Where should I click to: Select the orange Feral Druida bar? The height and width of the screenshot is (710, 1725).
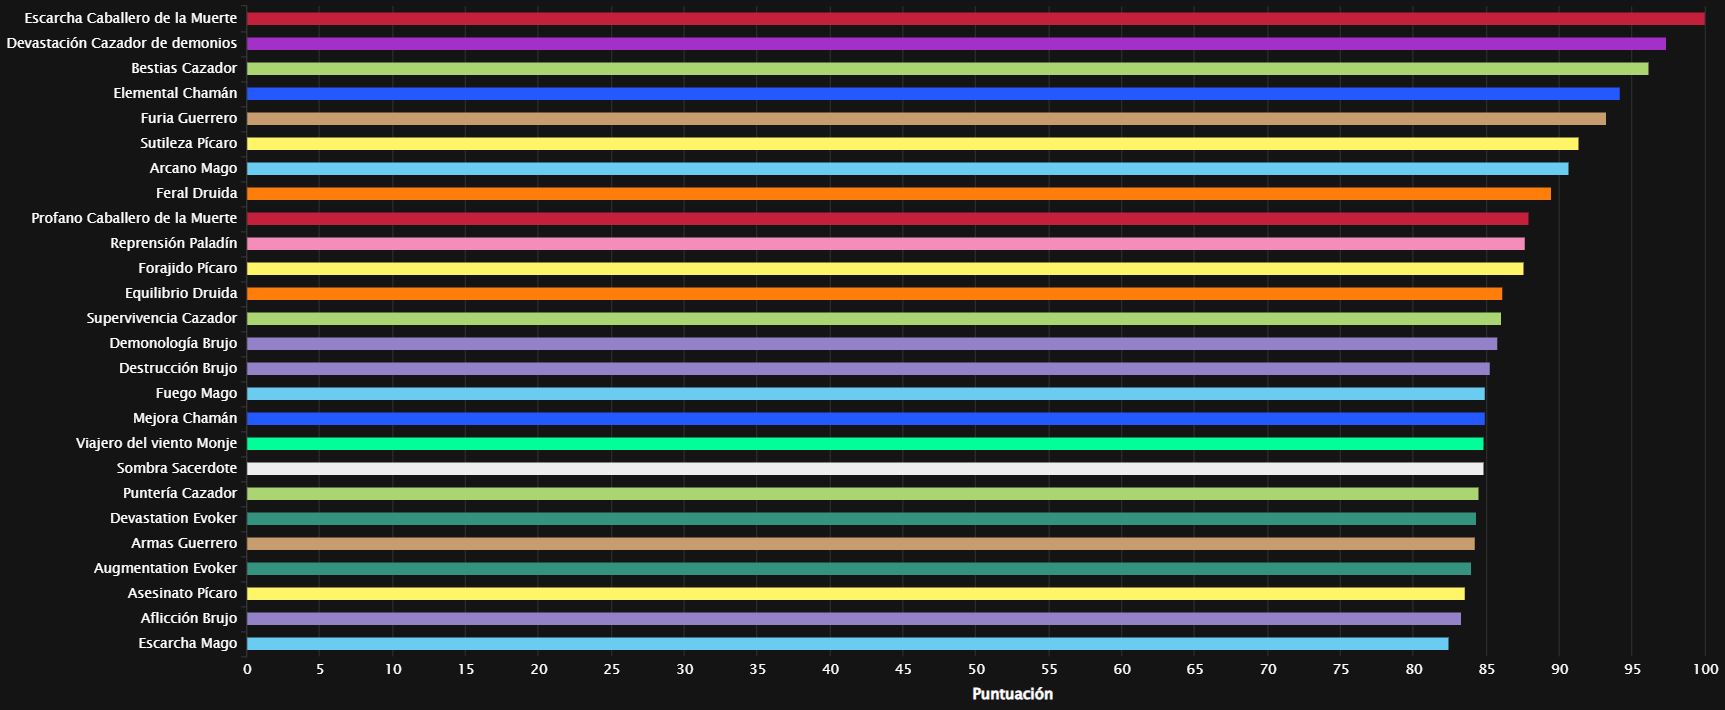coord(898,194)
